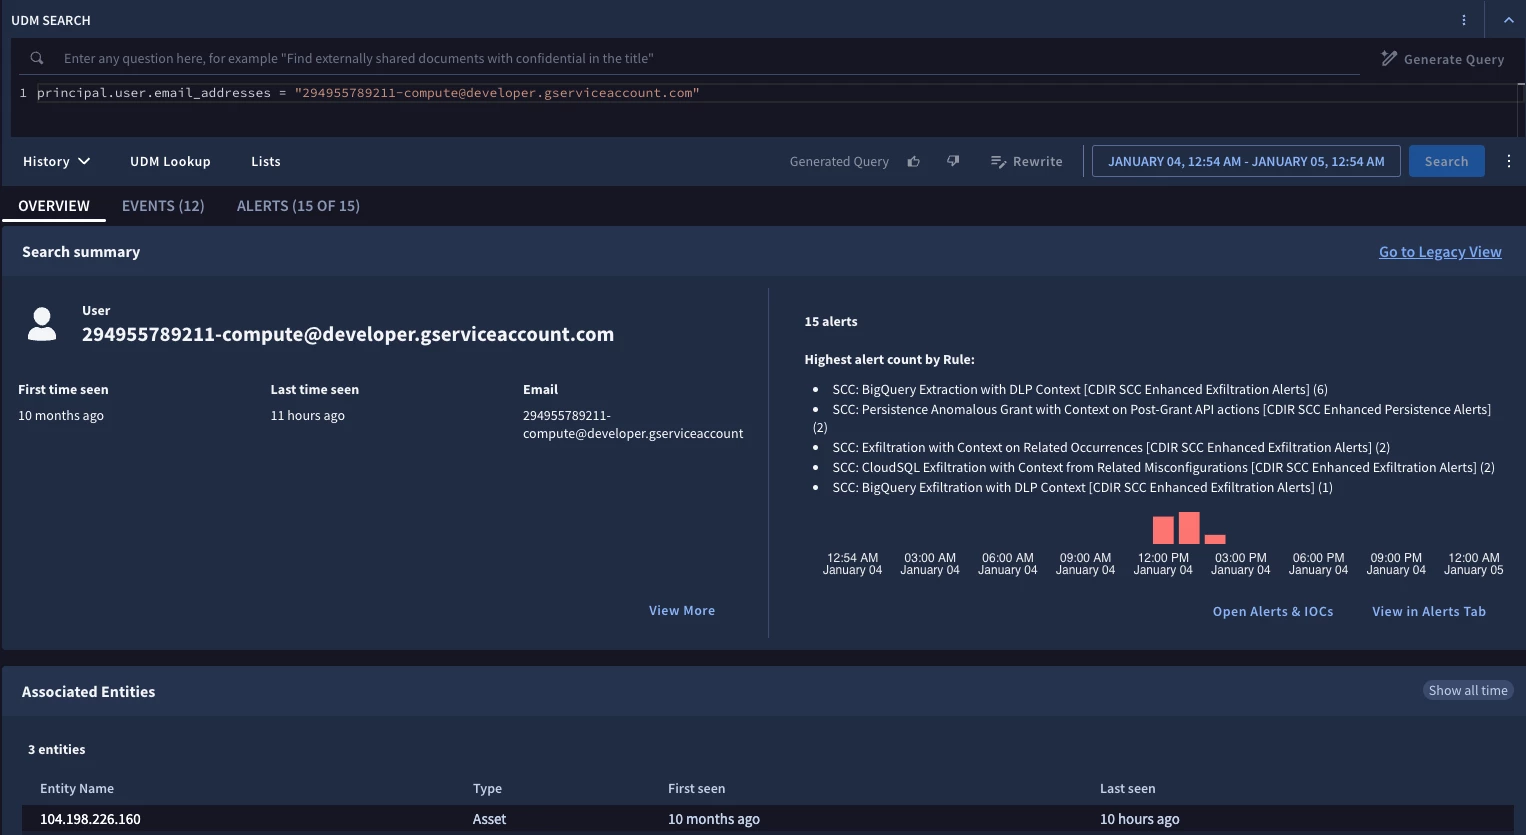The width and height of the screenshot is (1526, 835).
Task: Toggle Show all time chip
Action: pyautogui.click(x=1468, y=690)
